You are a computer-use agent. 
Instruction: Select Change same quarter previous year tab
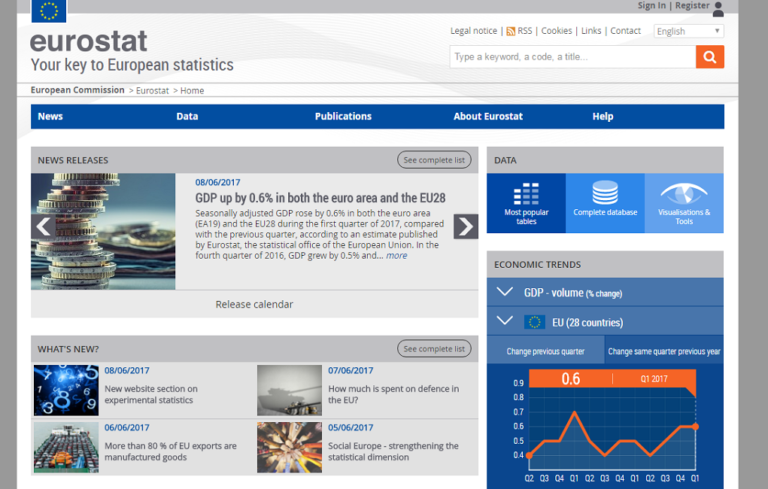pos(664,351)
